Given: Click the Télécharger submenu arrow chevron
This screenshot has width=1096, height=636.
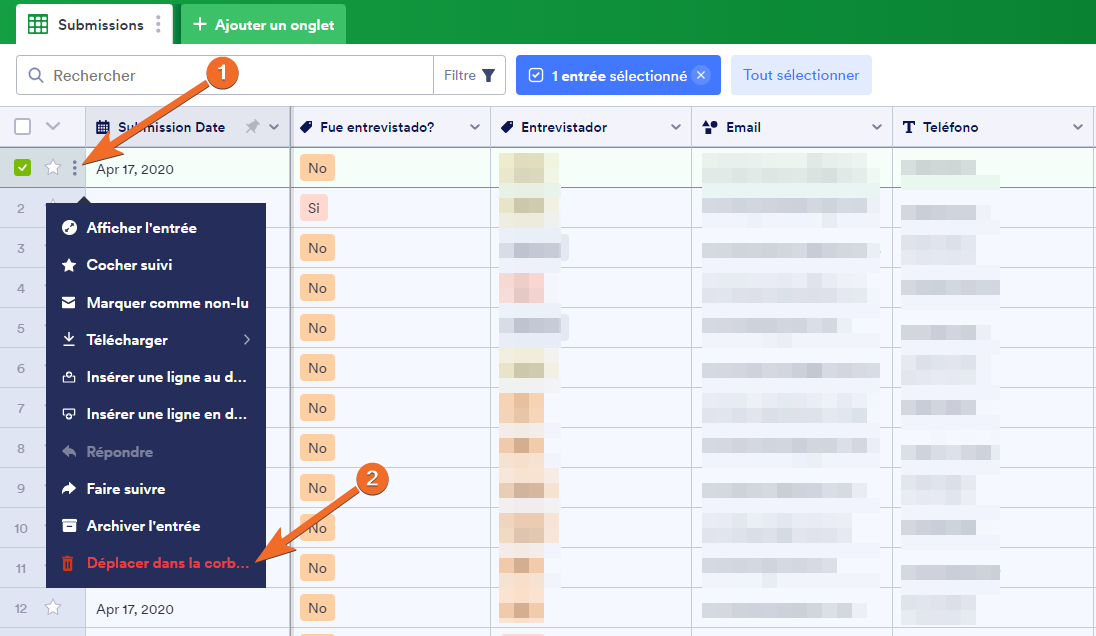Looking at the screenshot, I should point(247,340).
